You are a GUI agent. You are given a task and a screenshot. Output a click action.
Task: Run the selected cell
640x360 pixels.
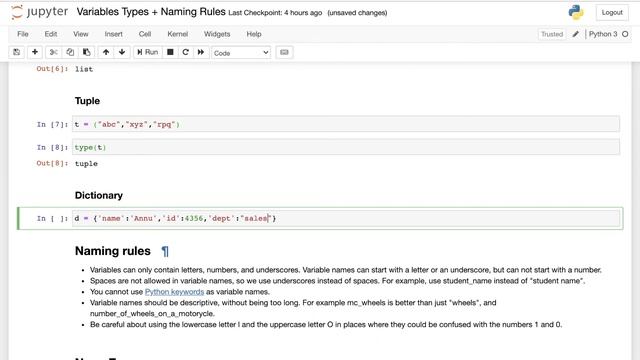148,52
